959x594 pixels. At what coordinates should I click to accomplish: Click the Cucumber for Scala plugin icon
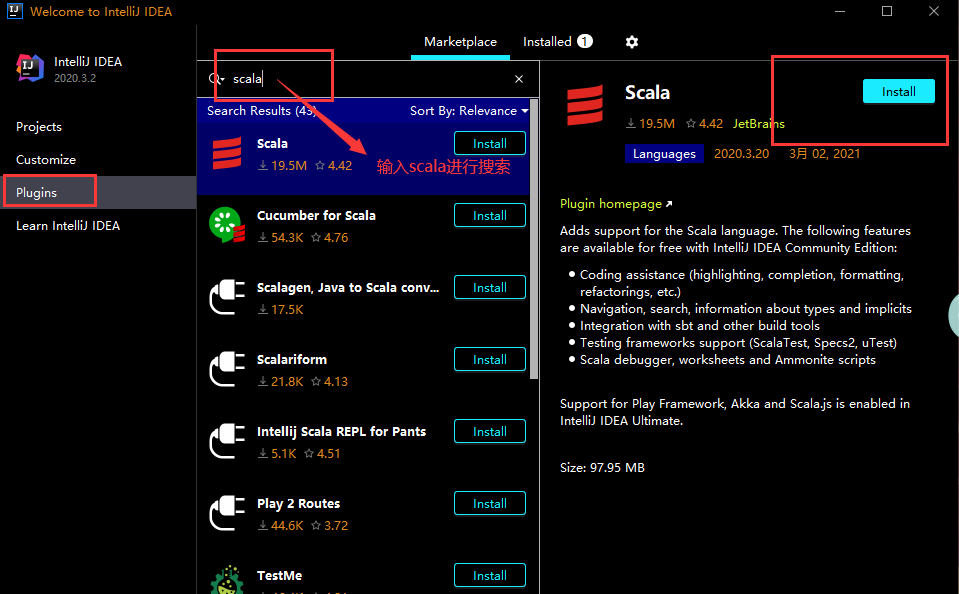(x=227, y=225)
